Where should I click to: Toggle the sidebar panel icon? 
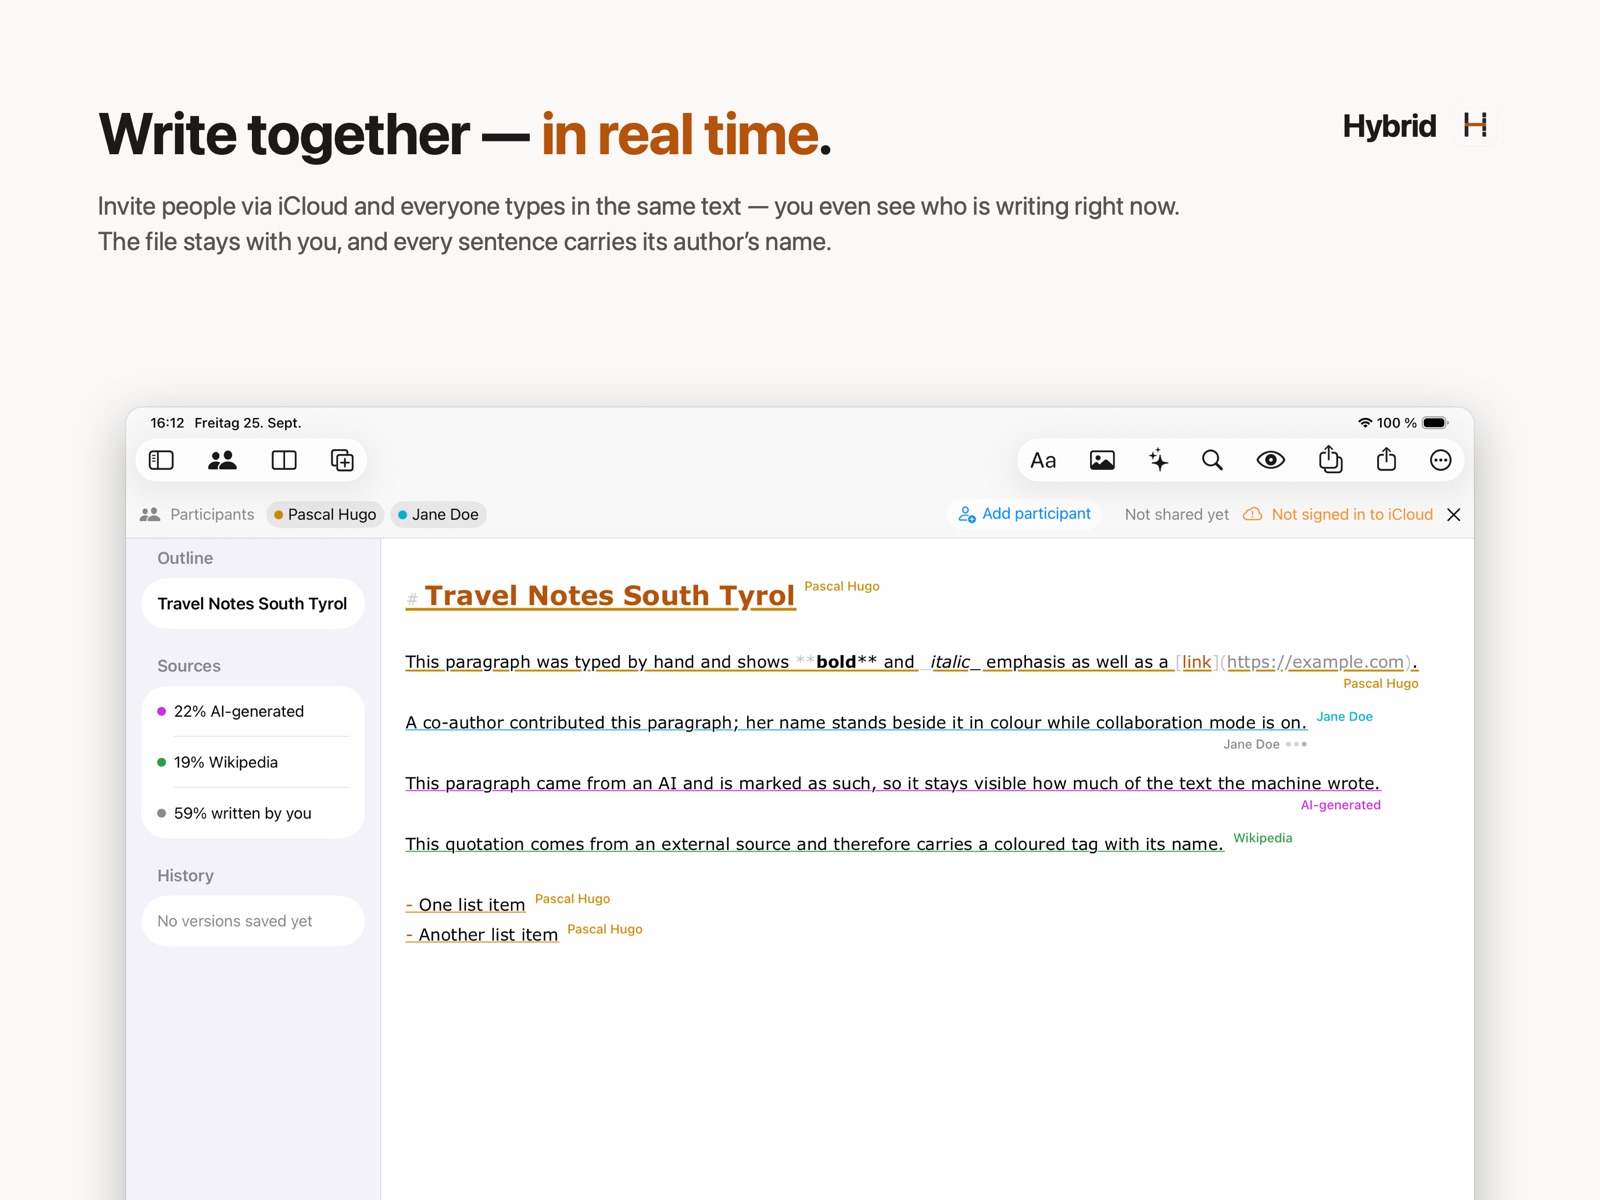[x=161, y=460]
